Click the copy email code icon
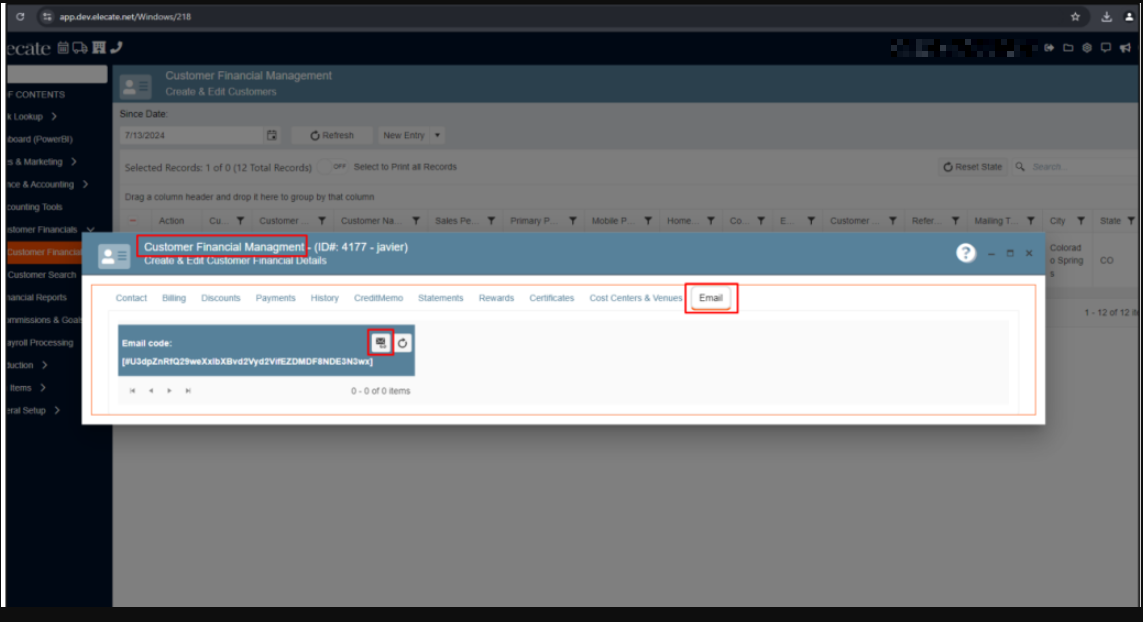 click(381, 343)
